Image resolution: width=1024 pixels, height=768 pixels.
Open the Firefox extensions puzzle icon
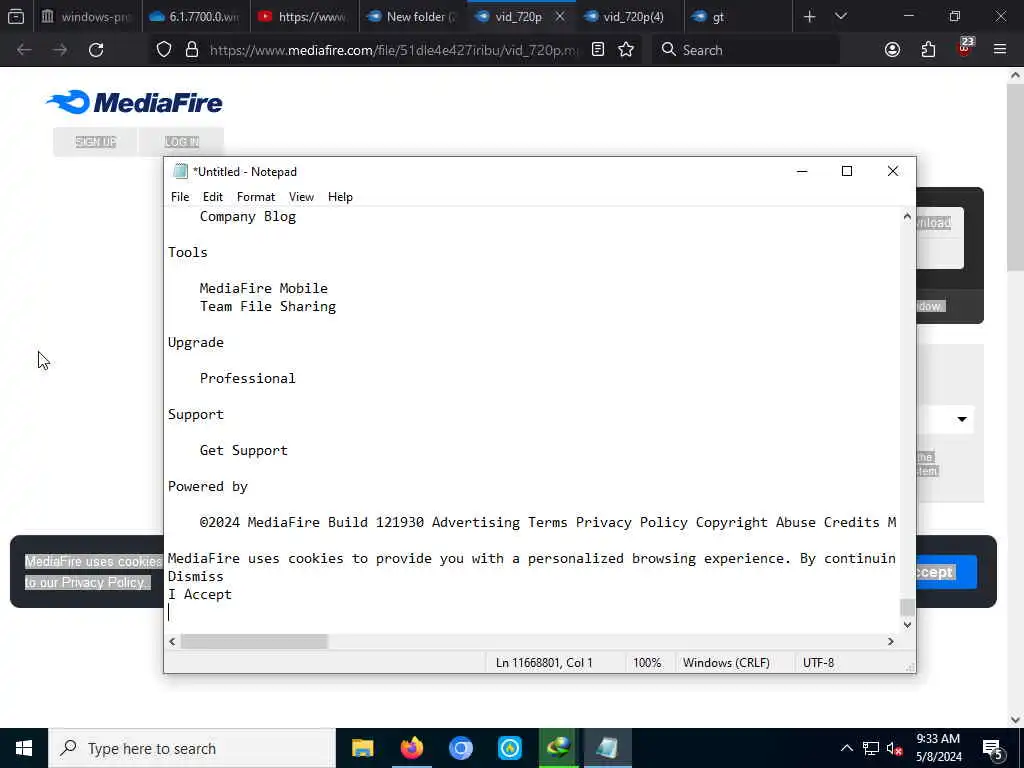[928, 50]
